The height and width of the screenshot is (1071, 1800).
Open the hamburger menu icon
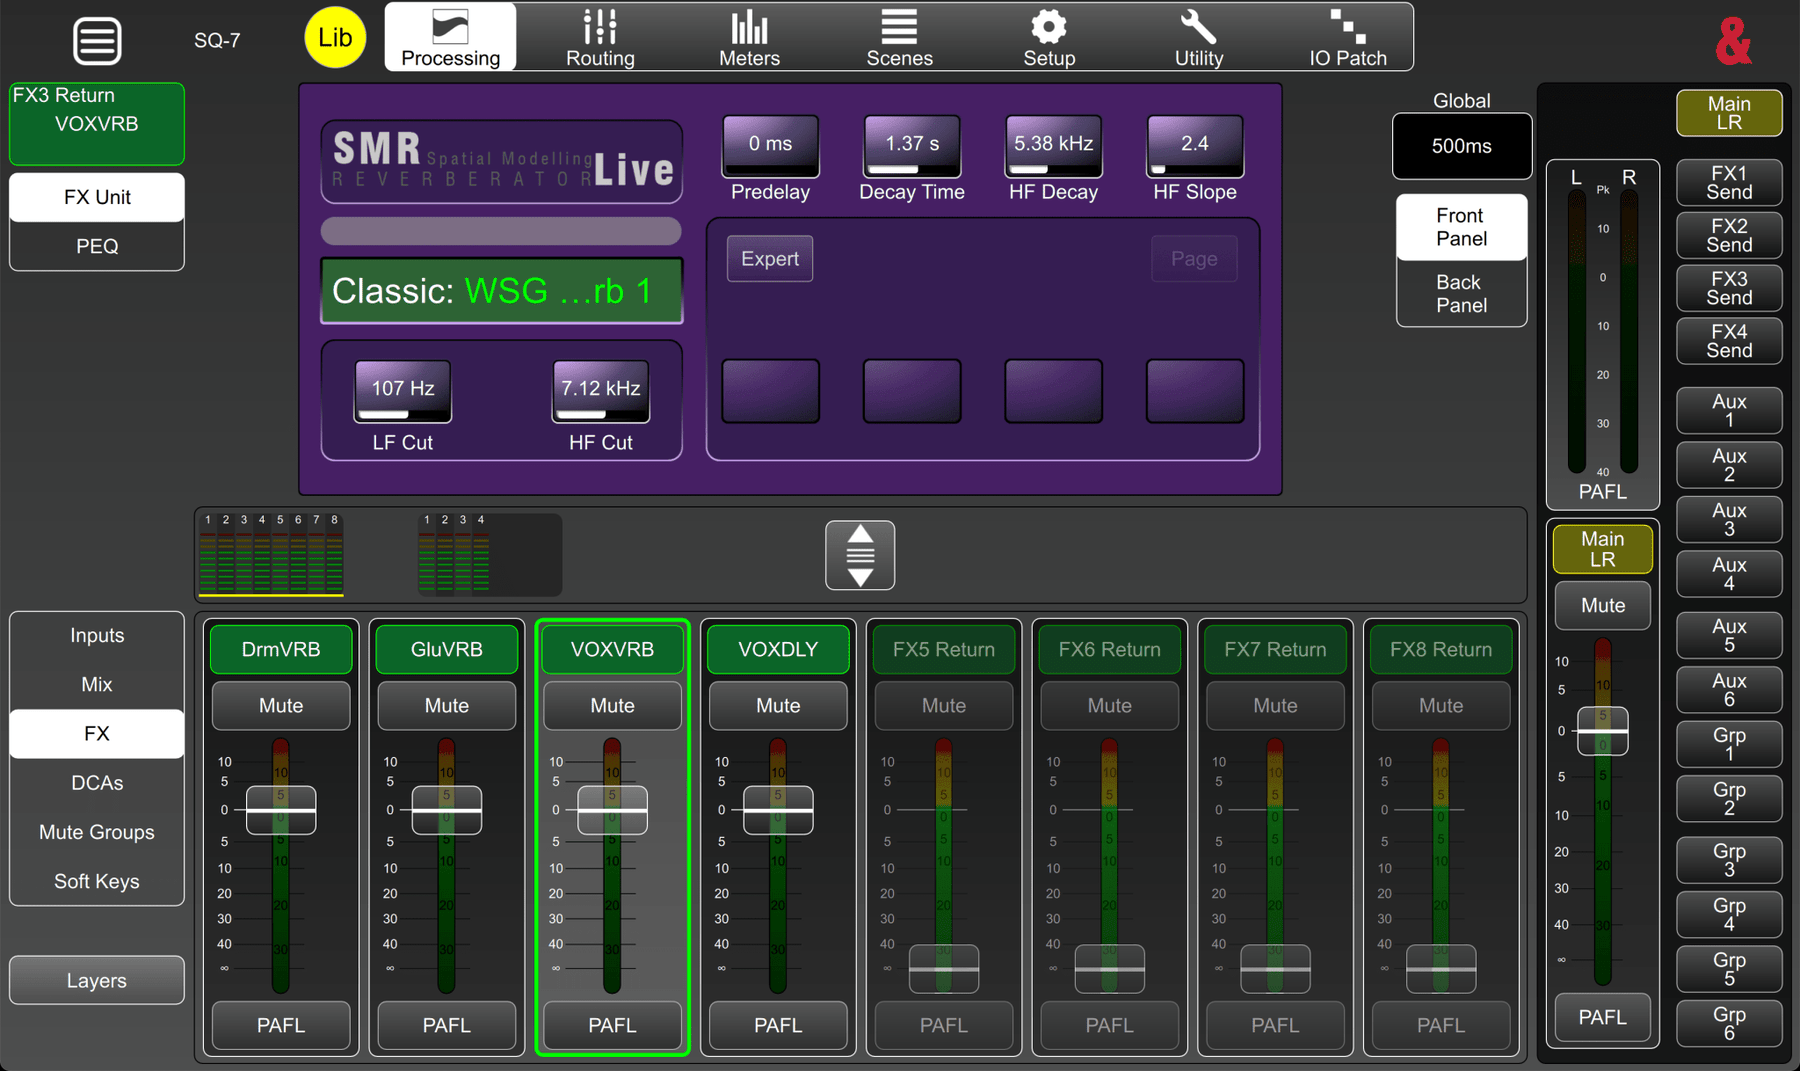coord(97,41)
